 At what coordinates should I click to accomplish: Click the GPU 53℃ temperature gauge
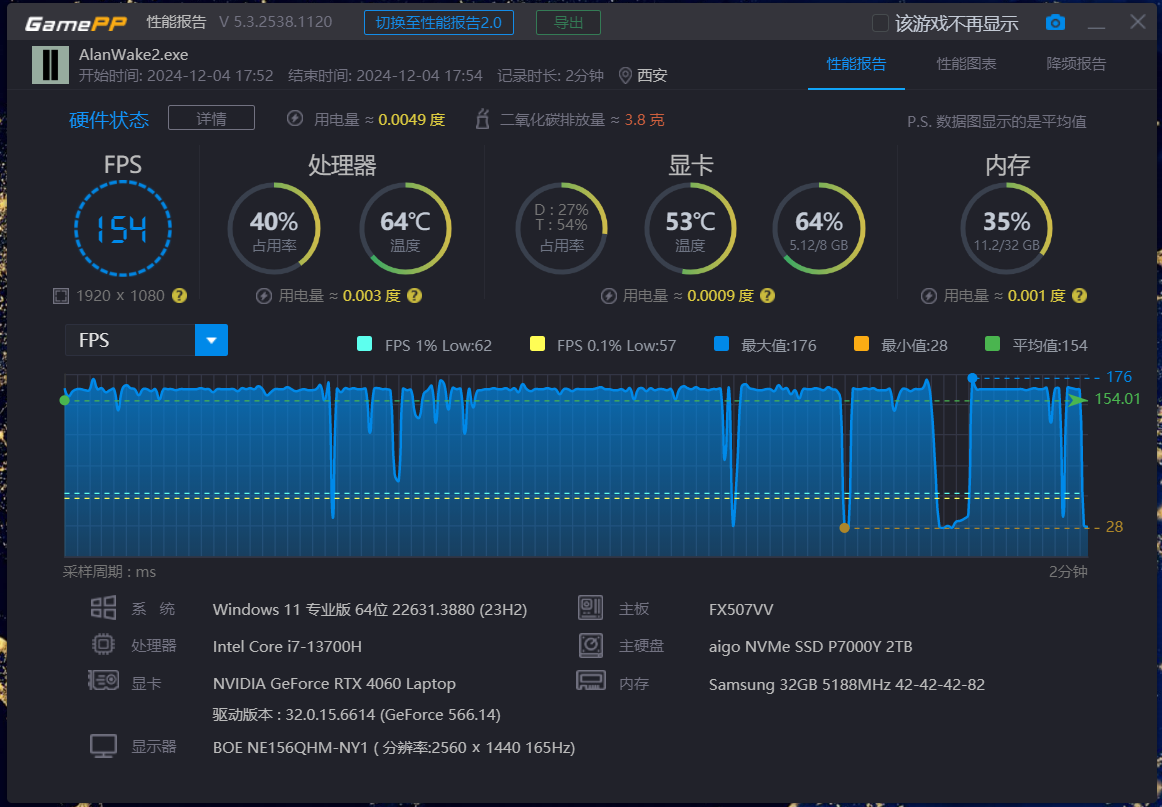click(690, 228)
